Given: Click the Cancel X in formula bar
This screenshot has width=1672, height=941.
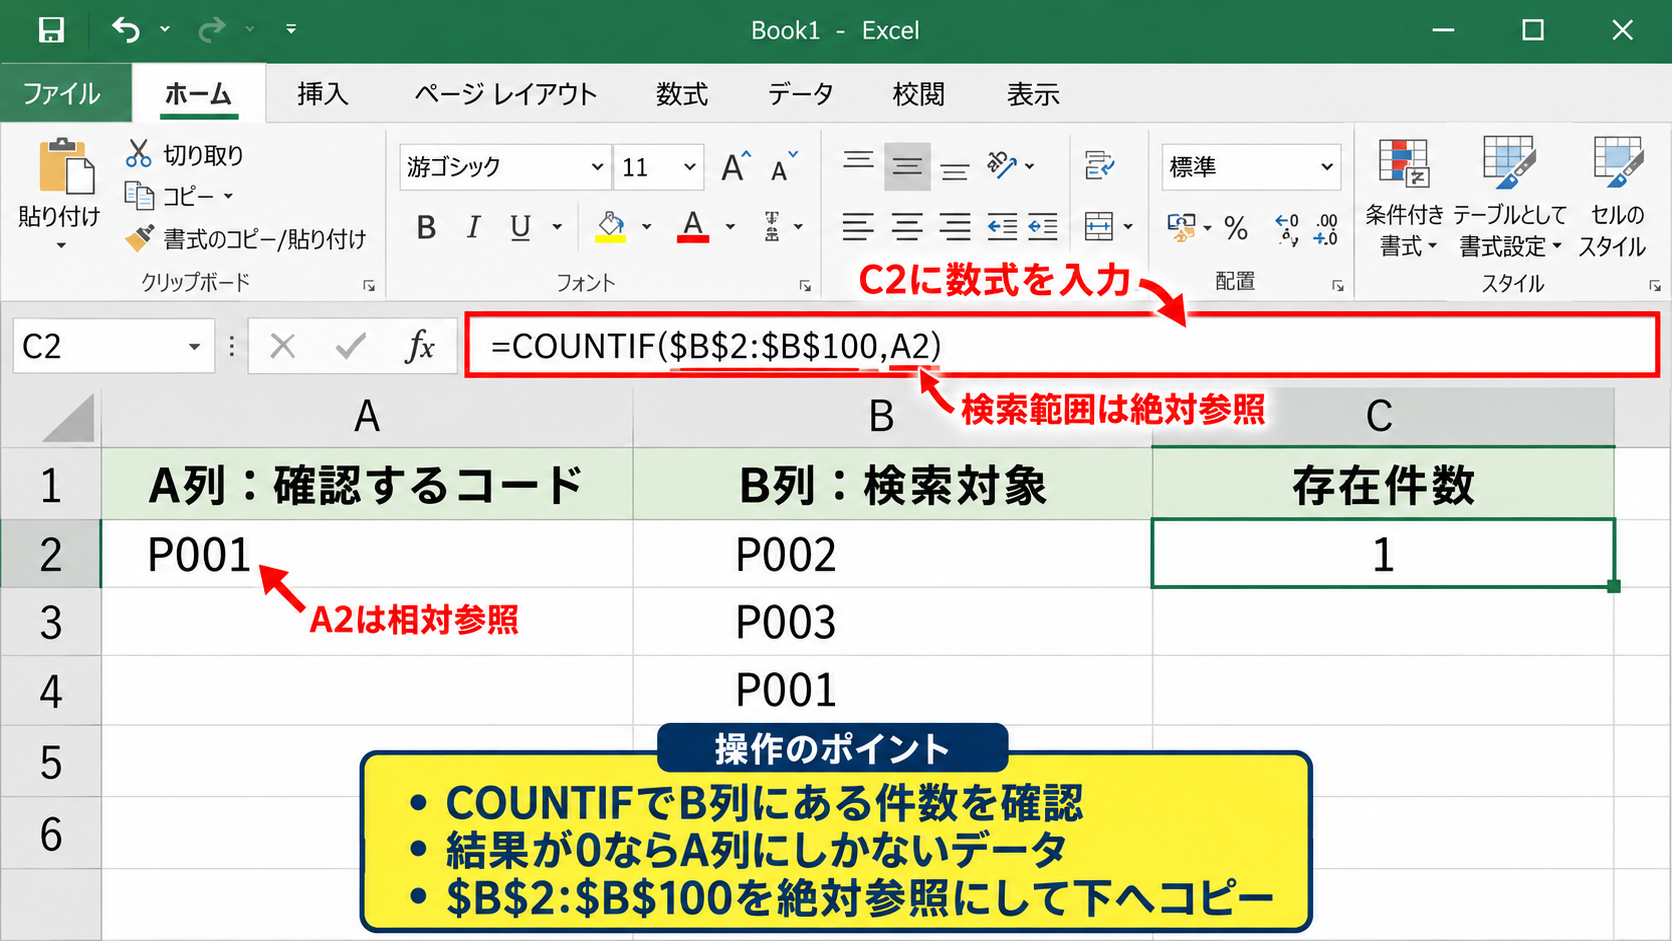Looking at the screenshot, I should [283, 346].
